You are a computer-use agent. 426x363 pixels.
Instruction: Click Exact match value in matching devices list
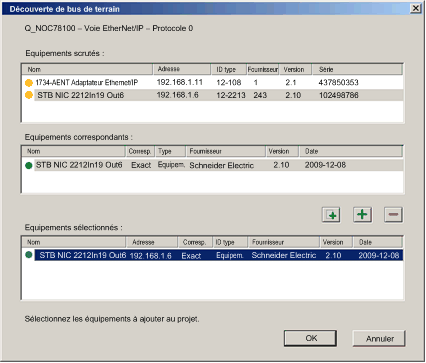point(141,165)
